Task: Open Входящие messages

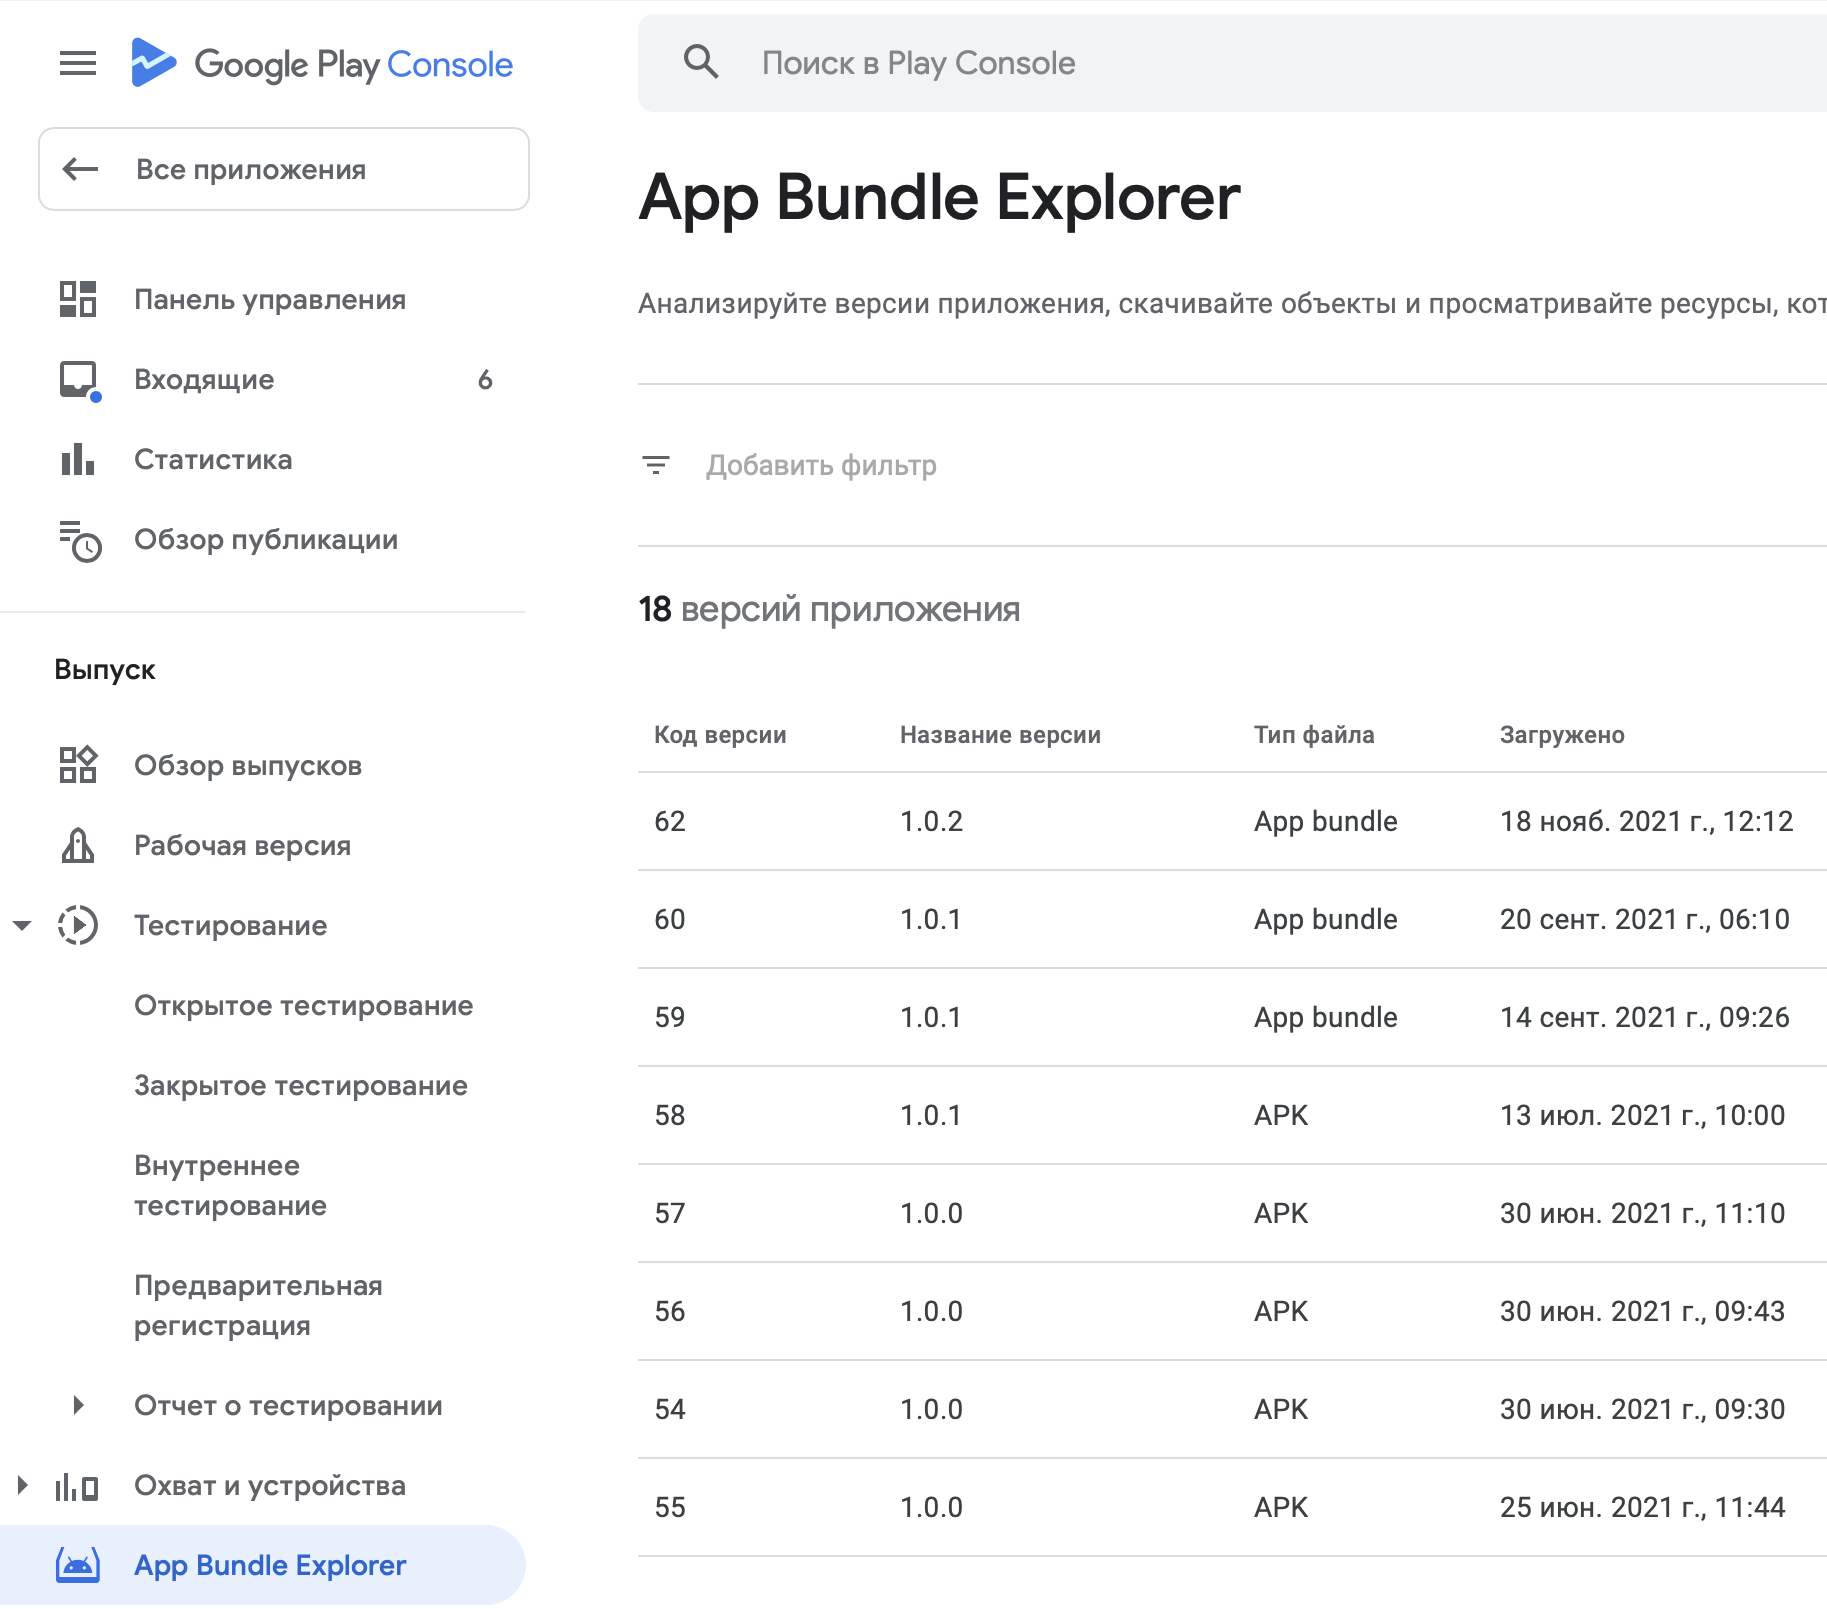Action: [204, 379]
